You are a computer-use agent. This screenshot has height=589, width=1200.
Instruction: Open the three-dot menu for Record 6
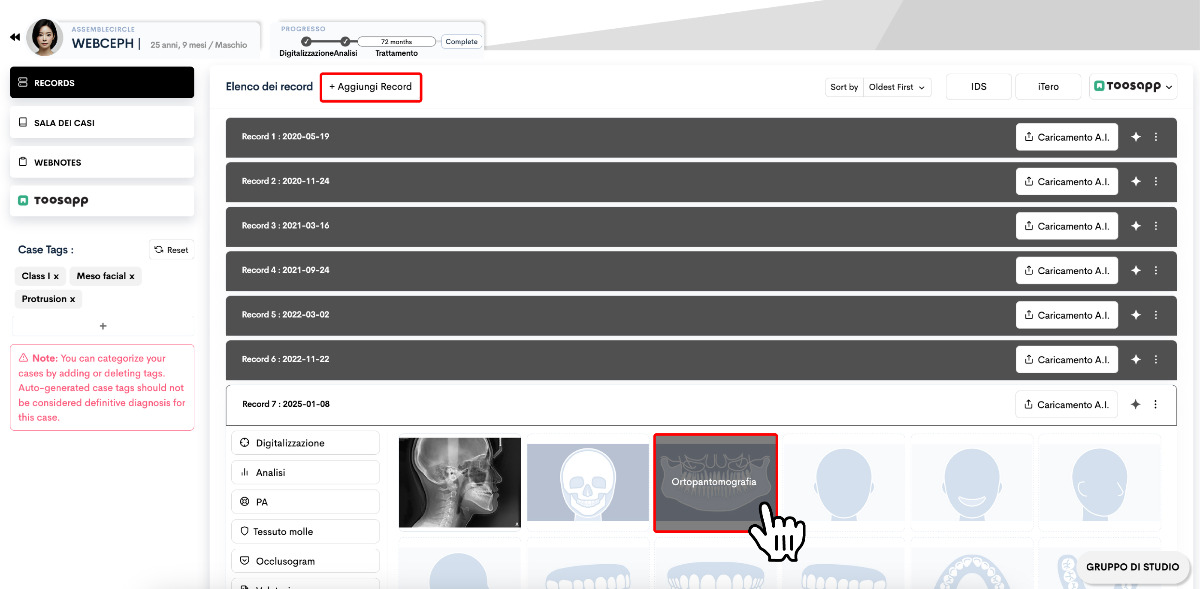1156,360
